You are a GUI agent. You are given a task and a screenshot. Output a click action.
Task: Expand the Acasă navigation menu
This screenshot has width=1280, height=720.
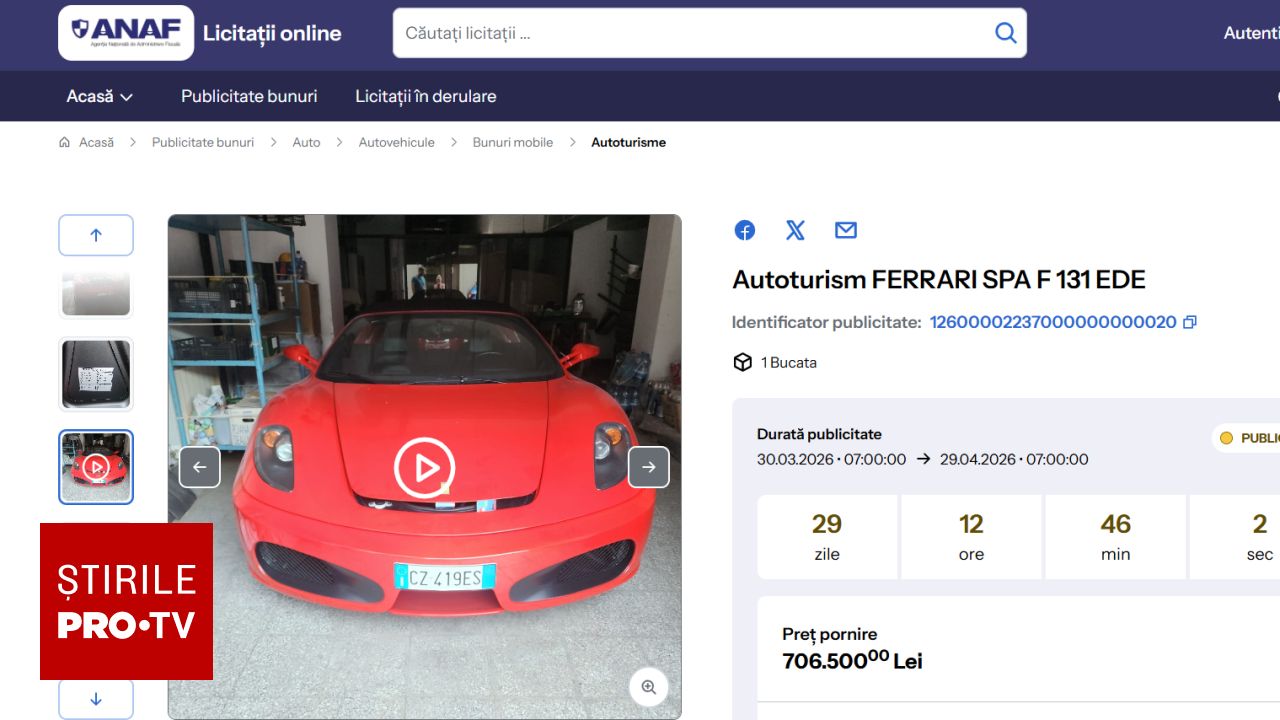point(99,96)
